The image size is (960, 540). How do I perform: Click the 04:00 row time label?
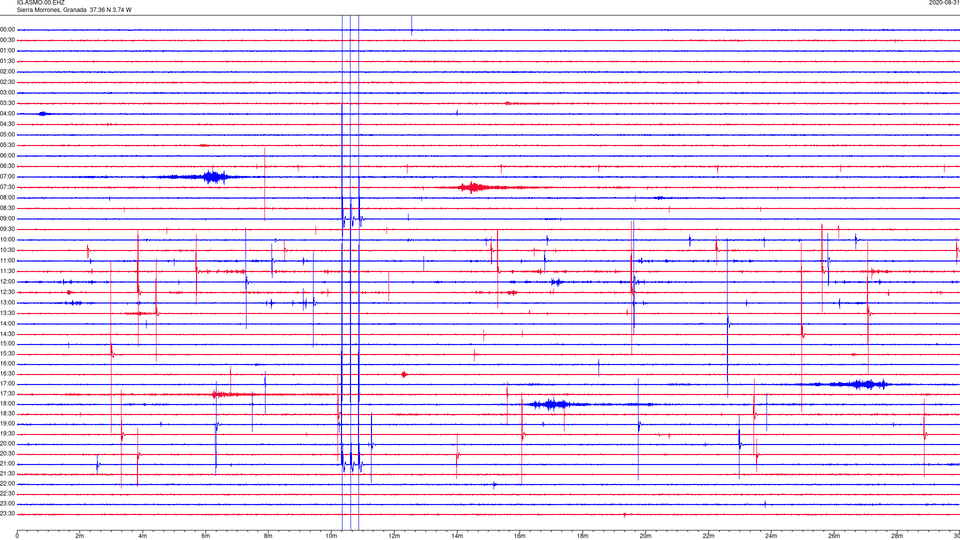[x=7, y=114]
